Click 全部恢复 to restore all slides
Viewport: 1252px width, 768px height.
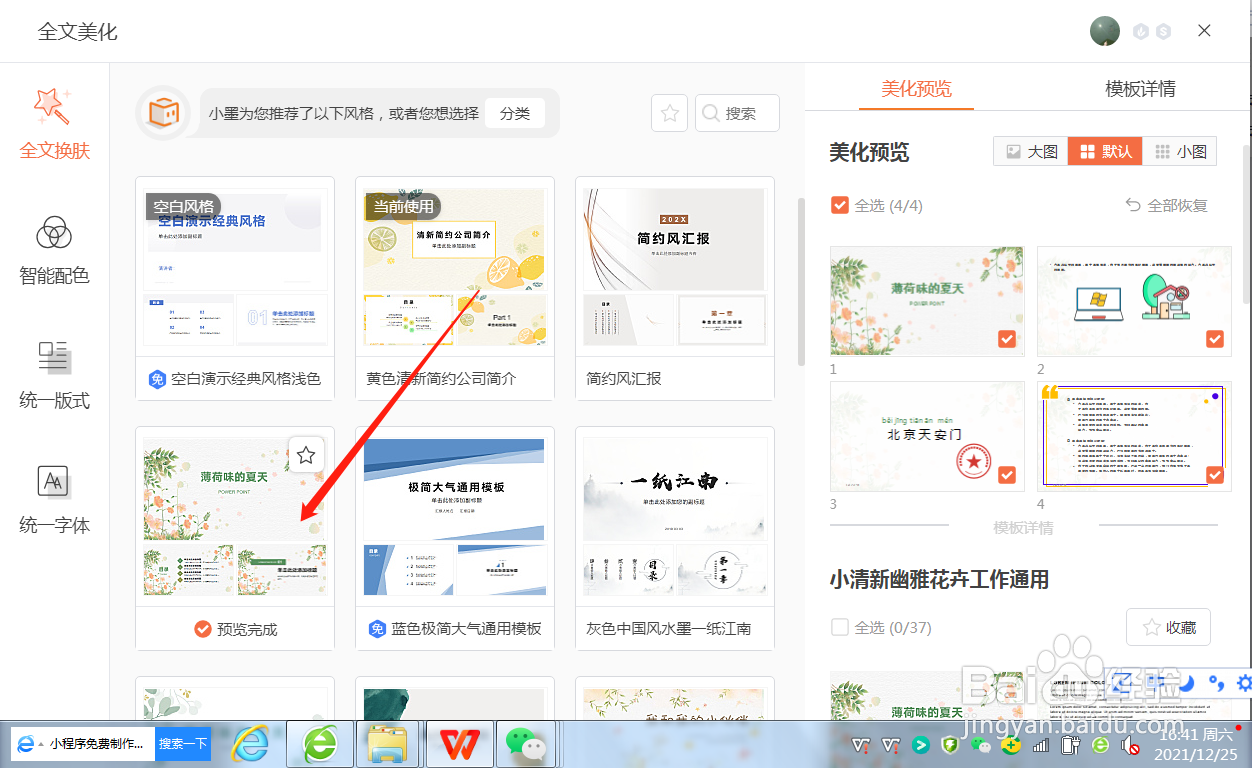tap(1166, 205)
